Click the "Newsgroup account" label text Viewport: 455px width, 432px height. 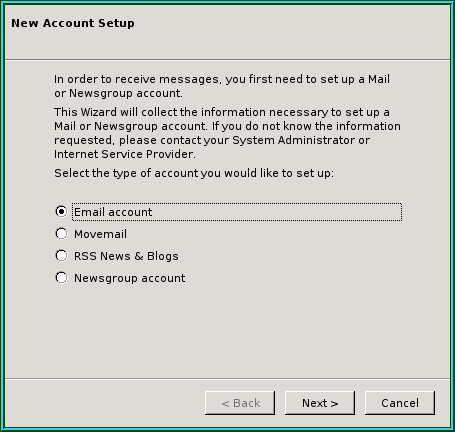click(x=129, y=278)
